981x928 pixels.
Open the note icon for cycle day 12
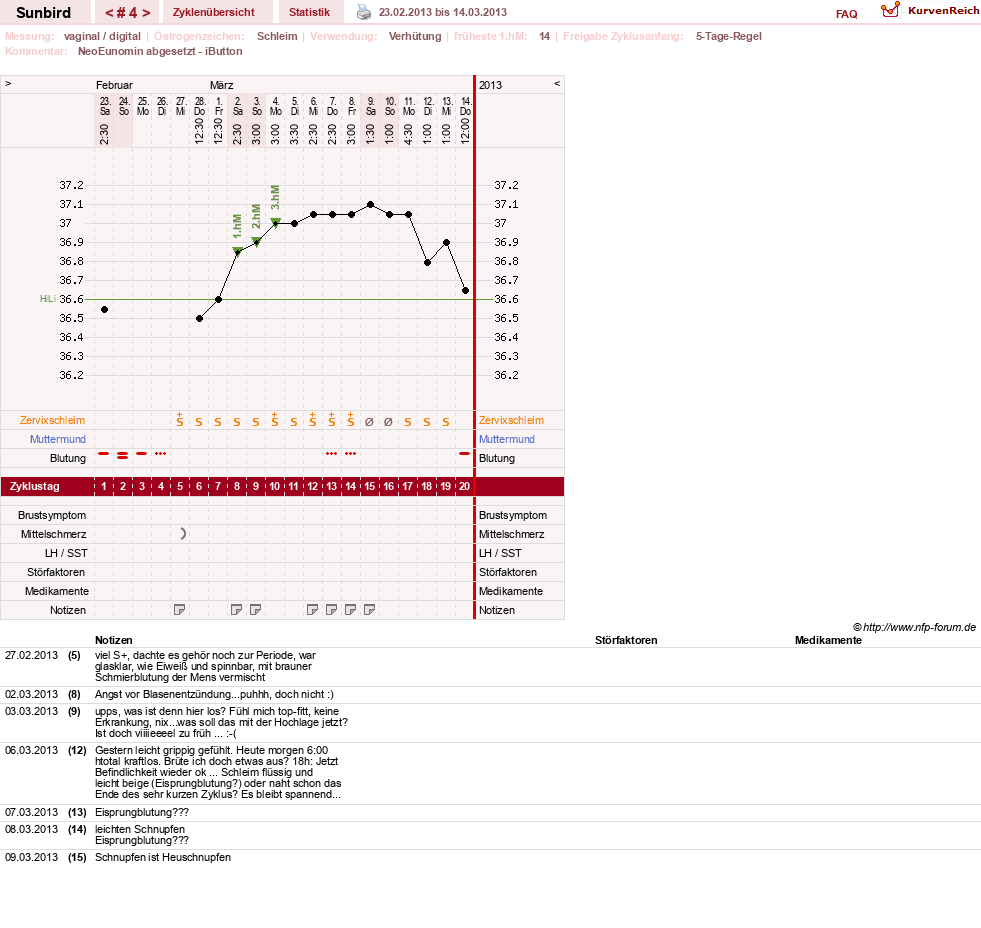[312, 609]
